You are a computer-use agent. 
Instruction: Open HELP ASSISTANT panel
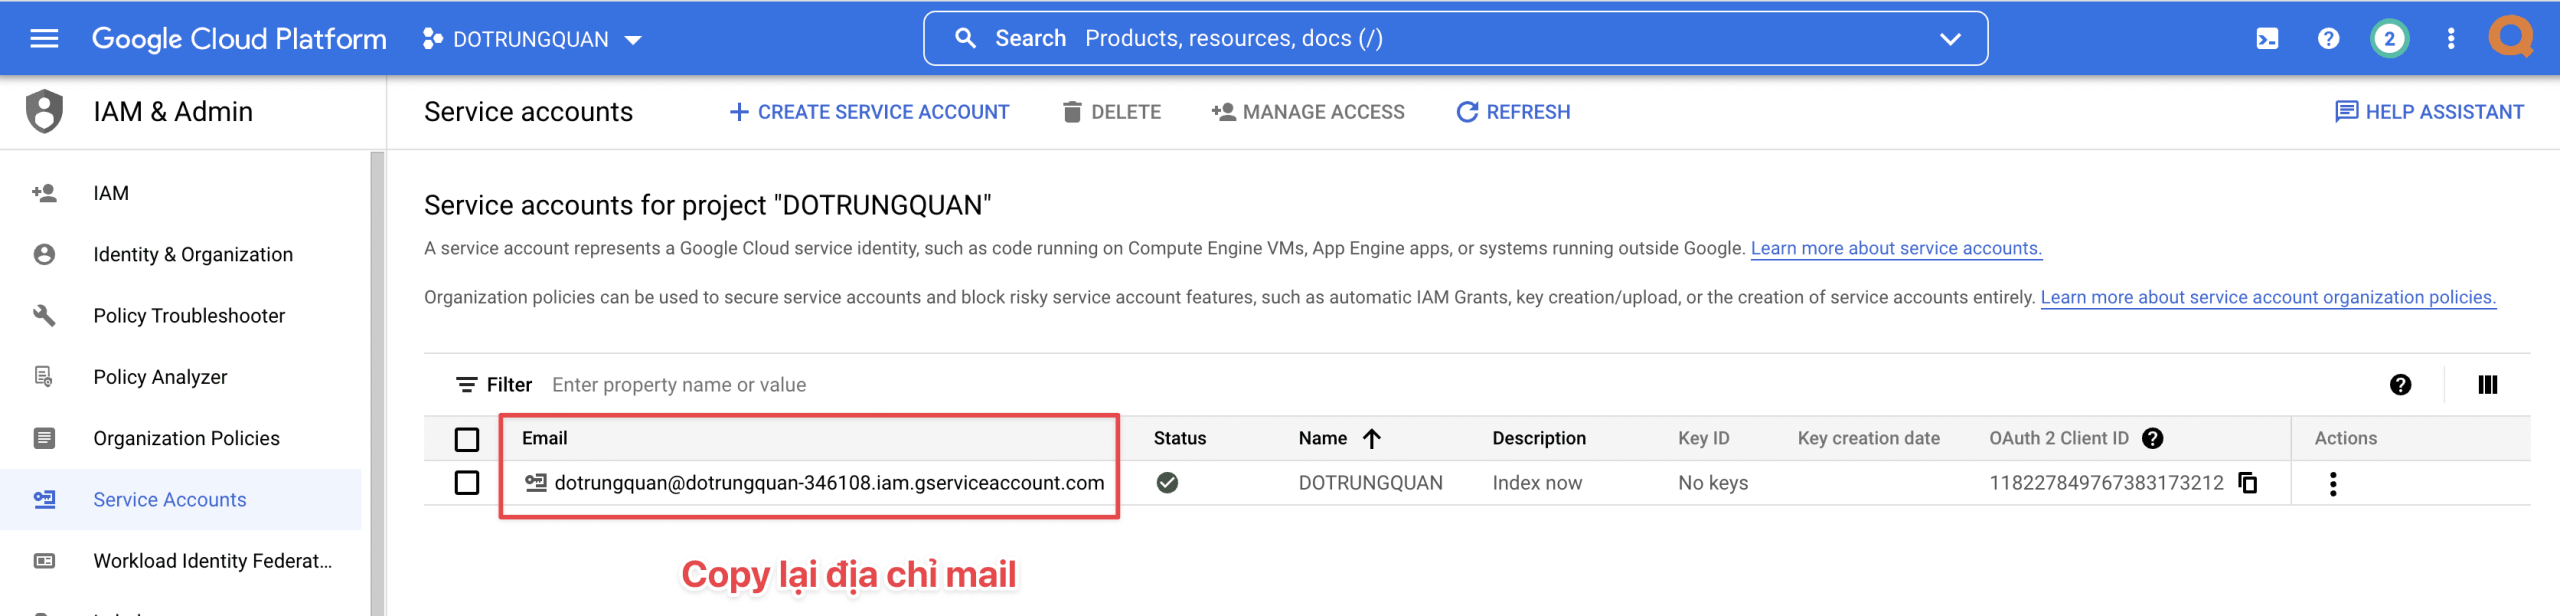[x=2429, y=112]
